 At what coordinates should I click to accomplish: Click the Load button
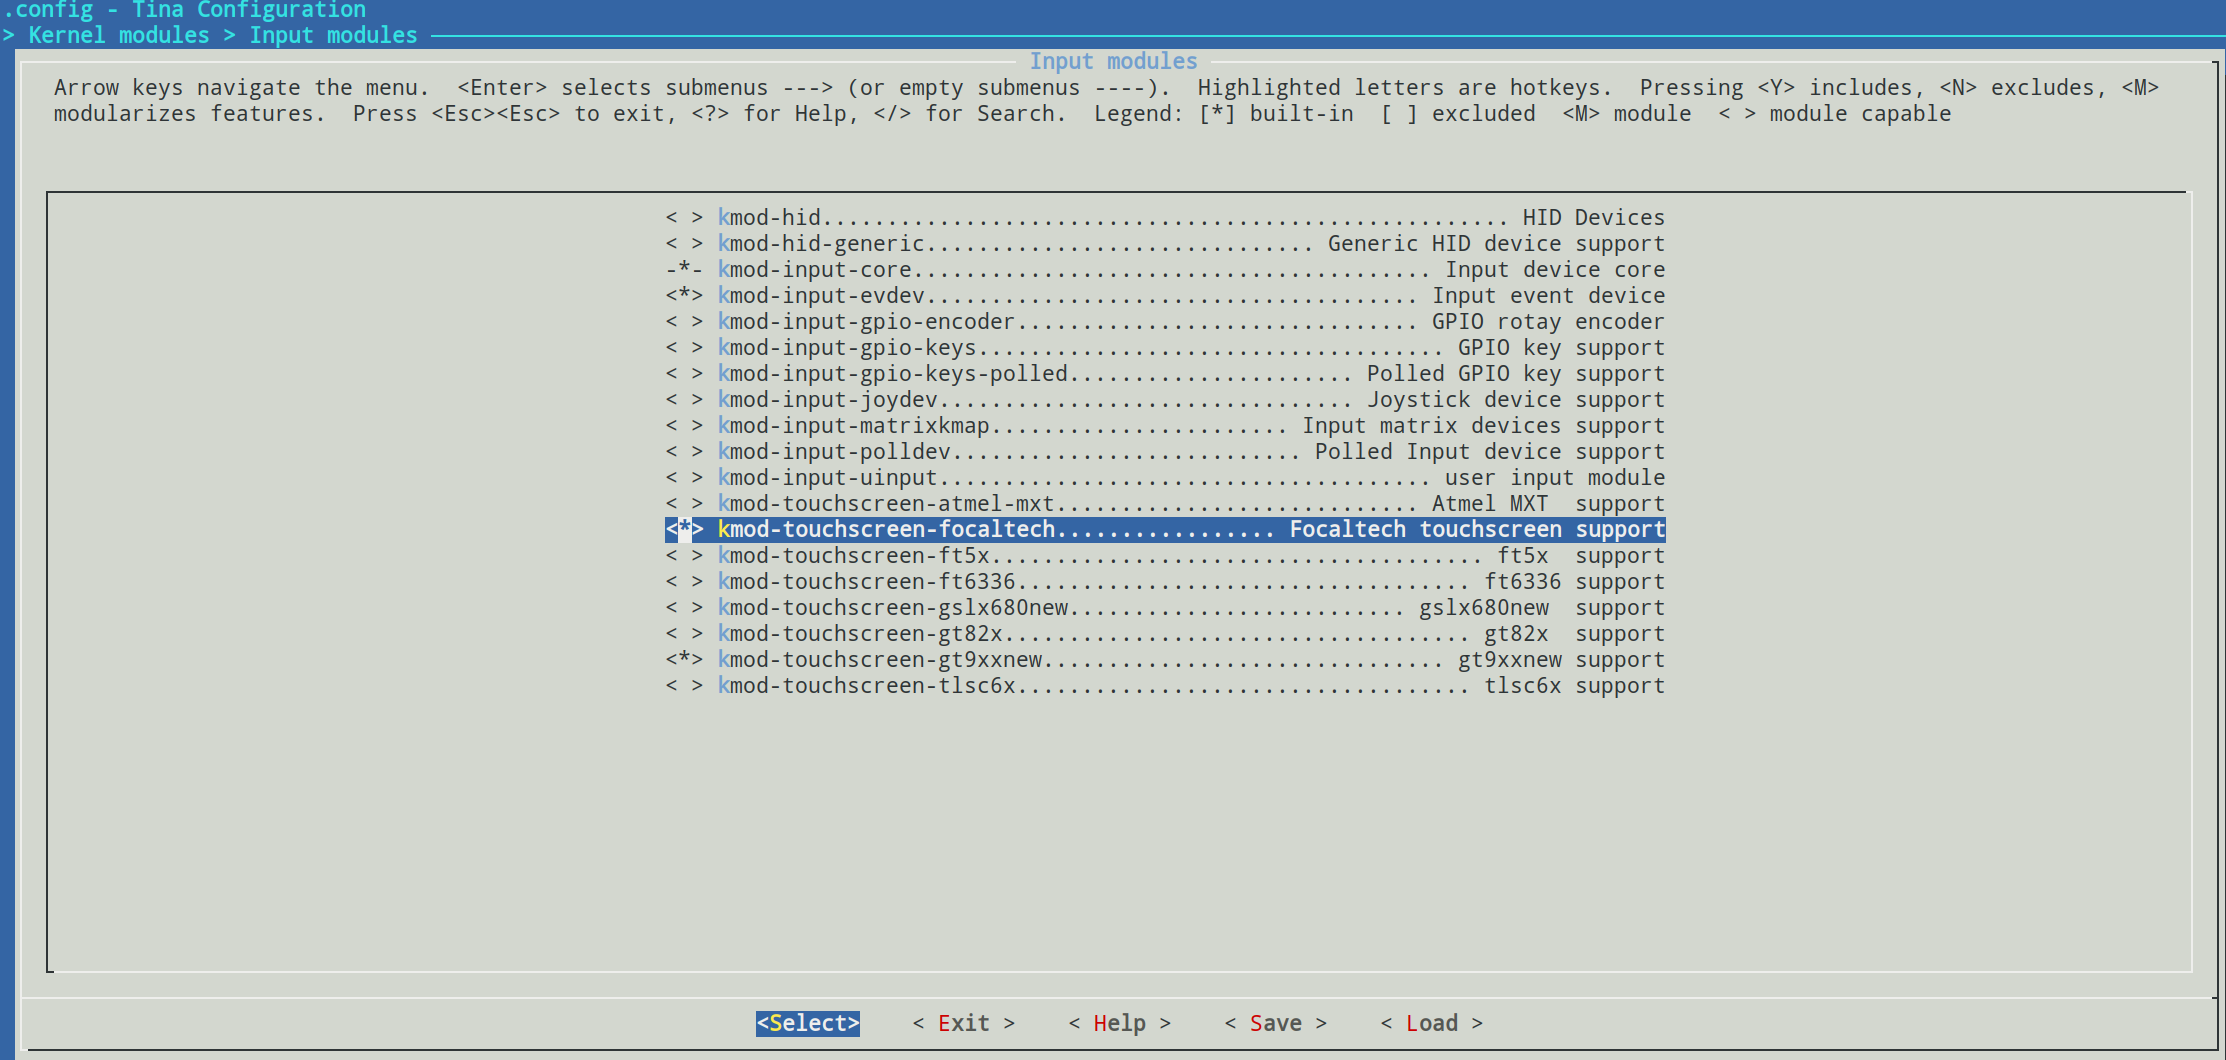tap(1432, 1024)
